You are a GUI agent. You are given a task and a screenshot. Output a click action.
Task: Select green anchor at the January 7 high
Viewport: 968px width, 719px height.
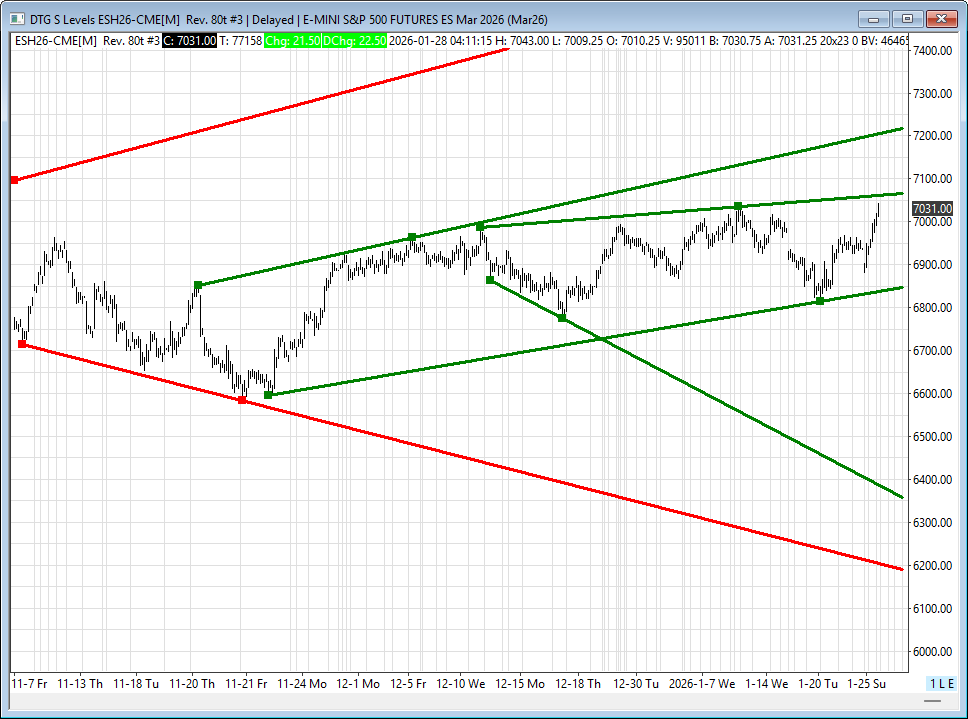tap(738, 206)
